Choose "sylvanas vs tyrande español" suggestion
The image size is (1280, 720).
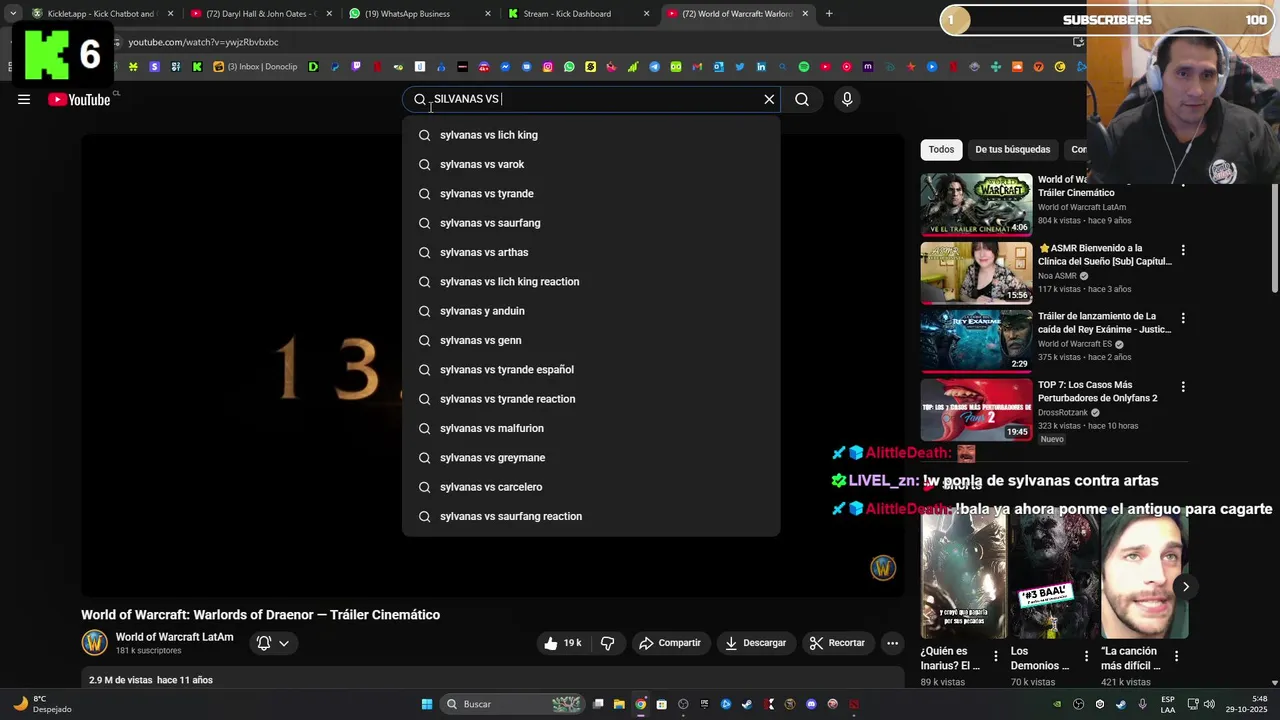[x=591, y=370]
